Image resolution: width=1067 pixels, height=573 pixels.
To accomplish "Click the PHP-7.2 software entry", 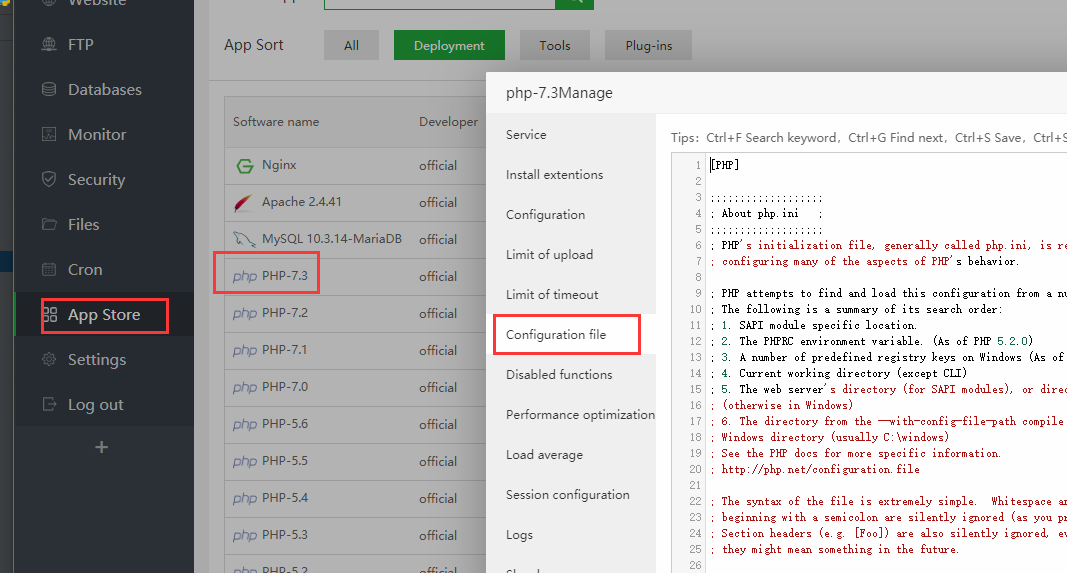I will 284,314.
